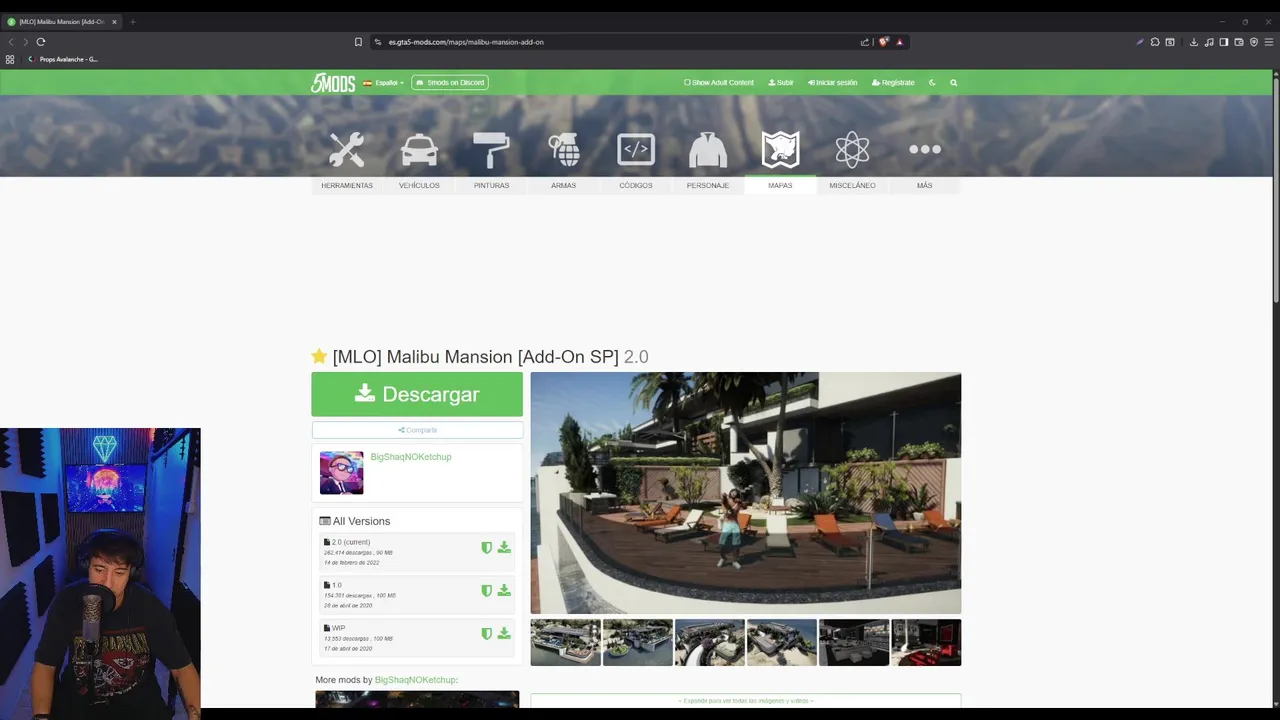1280x720 pixels.
Task: Switch to the Mapas tab label
Action: point(780,185)
